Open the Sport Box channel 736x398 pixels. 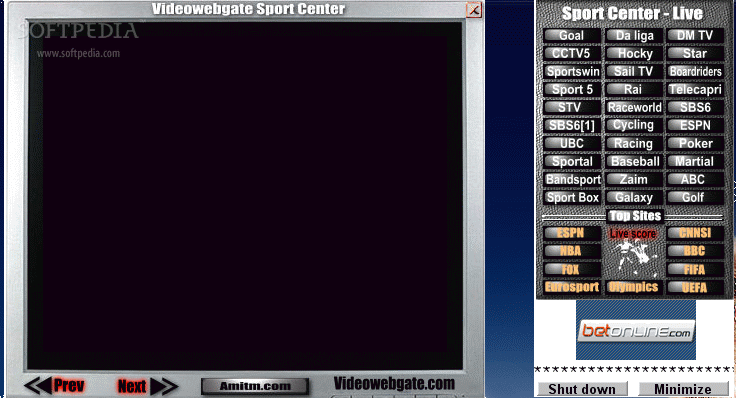pos(572,197)
